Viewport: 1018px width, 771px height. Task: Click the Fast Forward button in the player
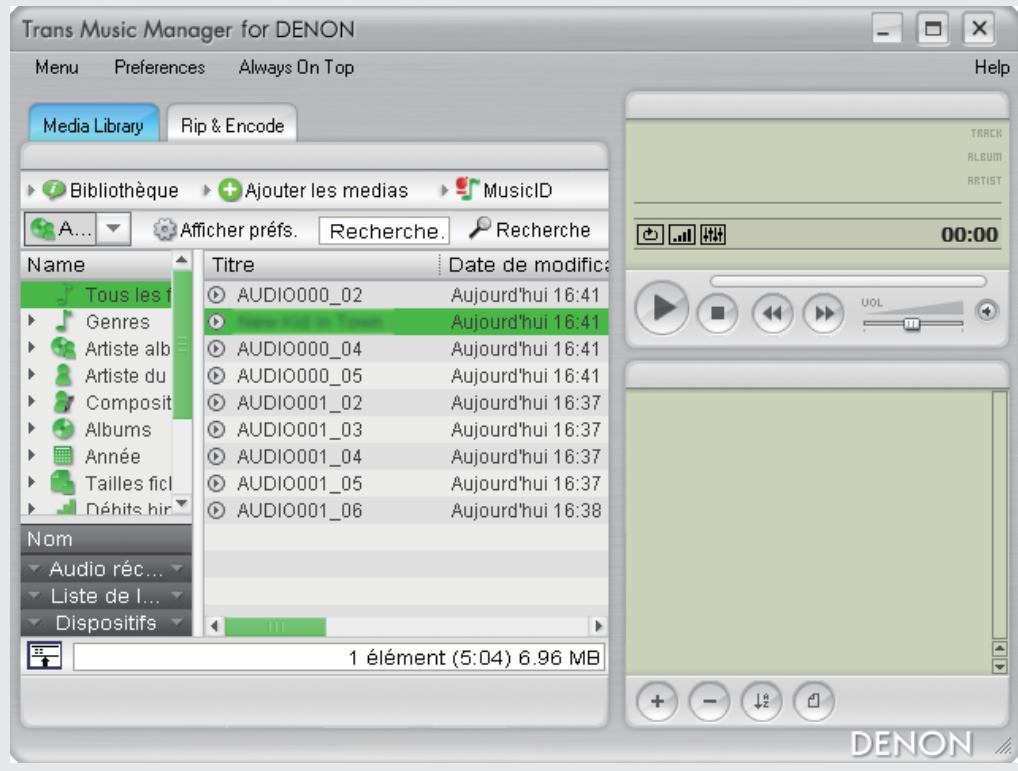point(824,313)
